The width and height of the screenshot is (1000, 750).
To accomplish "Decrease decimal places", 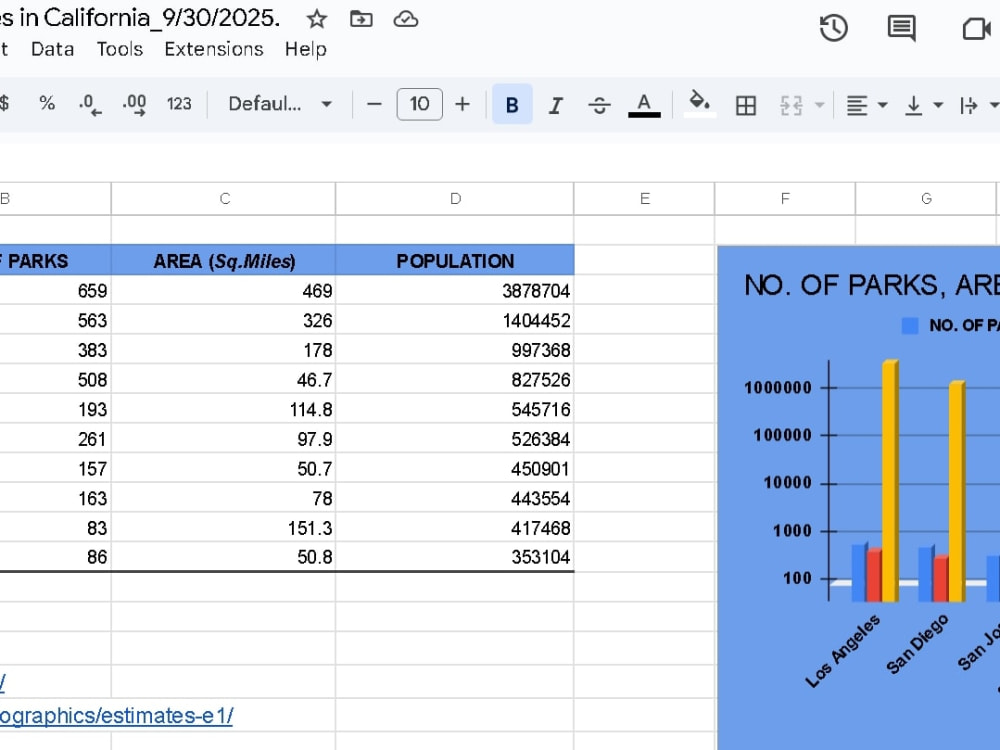I will click(x=89, y=104).
